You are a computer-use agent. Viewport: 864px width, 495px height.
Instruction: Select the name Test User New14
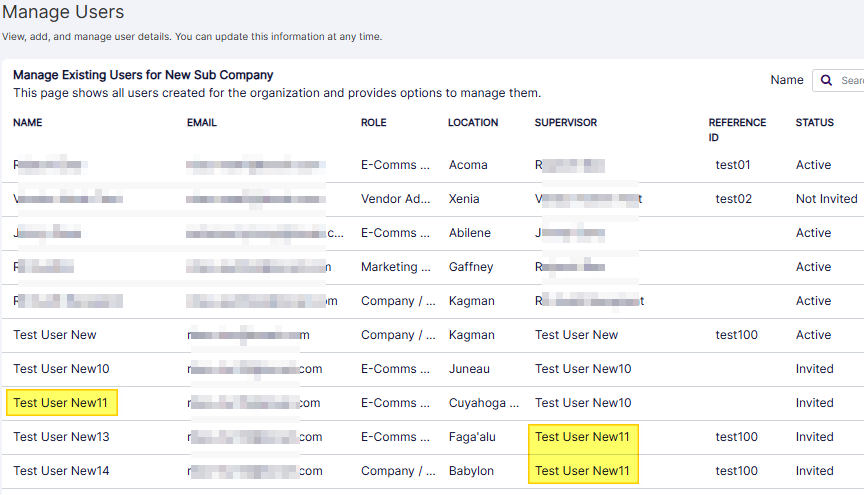61,471
